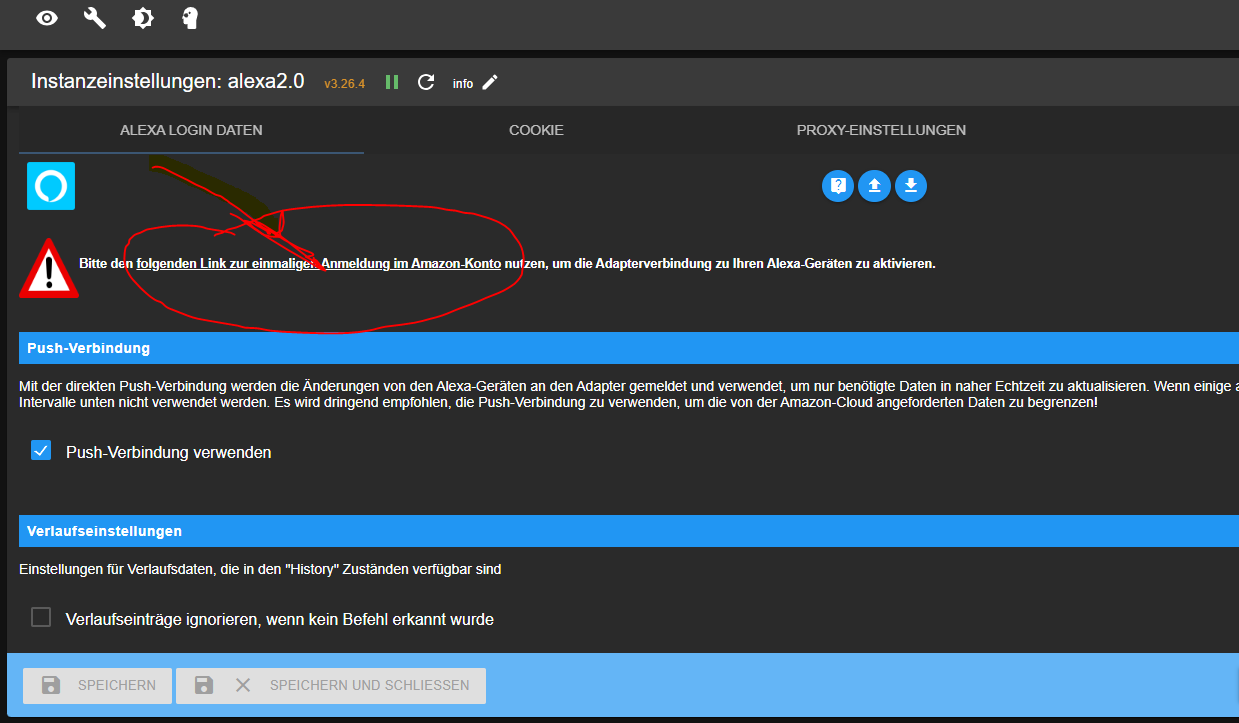Open the Cookie tab

(536, 130)
